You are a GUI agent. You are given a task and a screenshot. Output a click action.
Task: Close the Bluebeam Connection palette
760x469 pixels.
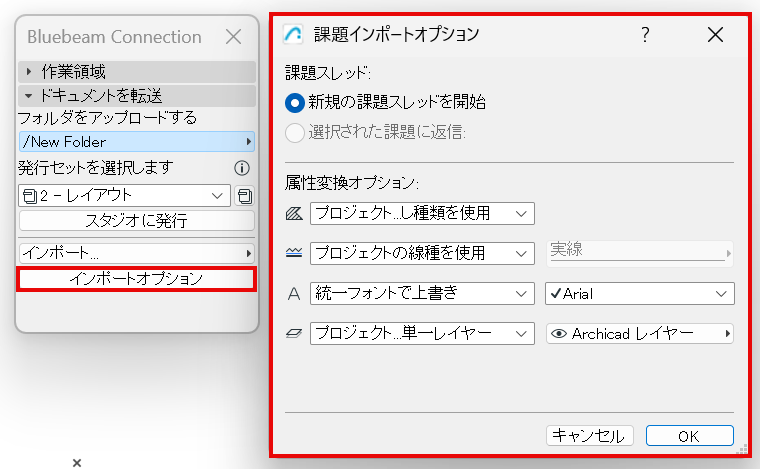[x=234, y=36]
